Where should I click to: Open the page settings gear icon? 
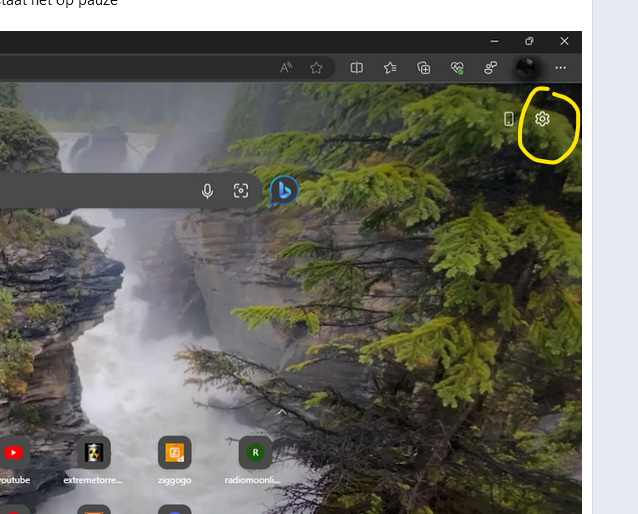click(542, 119)
